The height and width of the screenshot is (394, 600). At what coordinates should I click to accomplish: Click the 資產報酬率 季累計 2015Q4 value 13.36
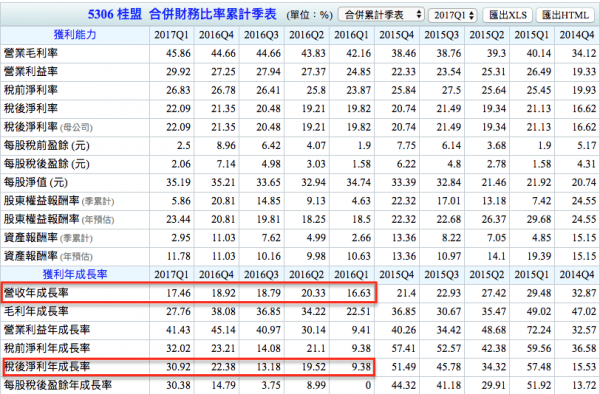[x=403, y=238]
